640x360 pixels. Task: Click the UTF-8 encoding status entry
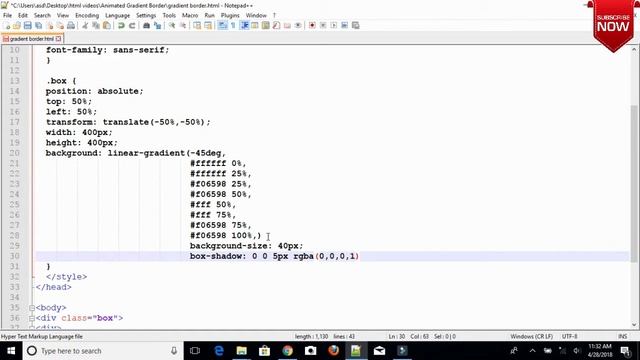(x=569, y=336)
